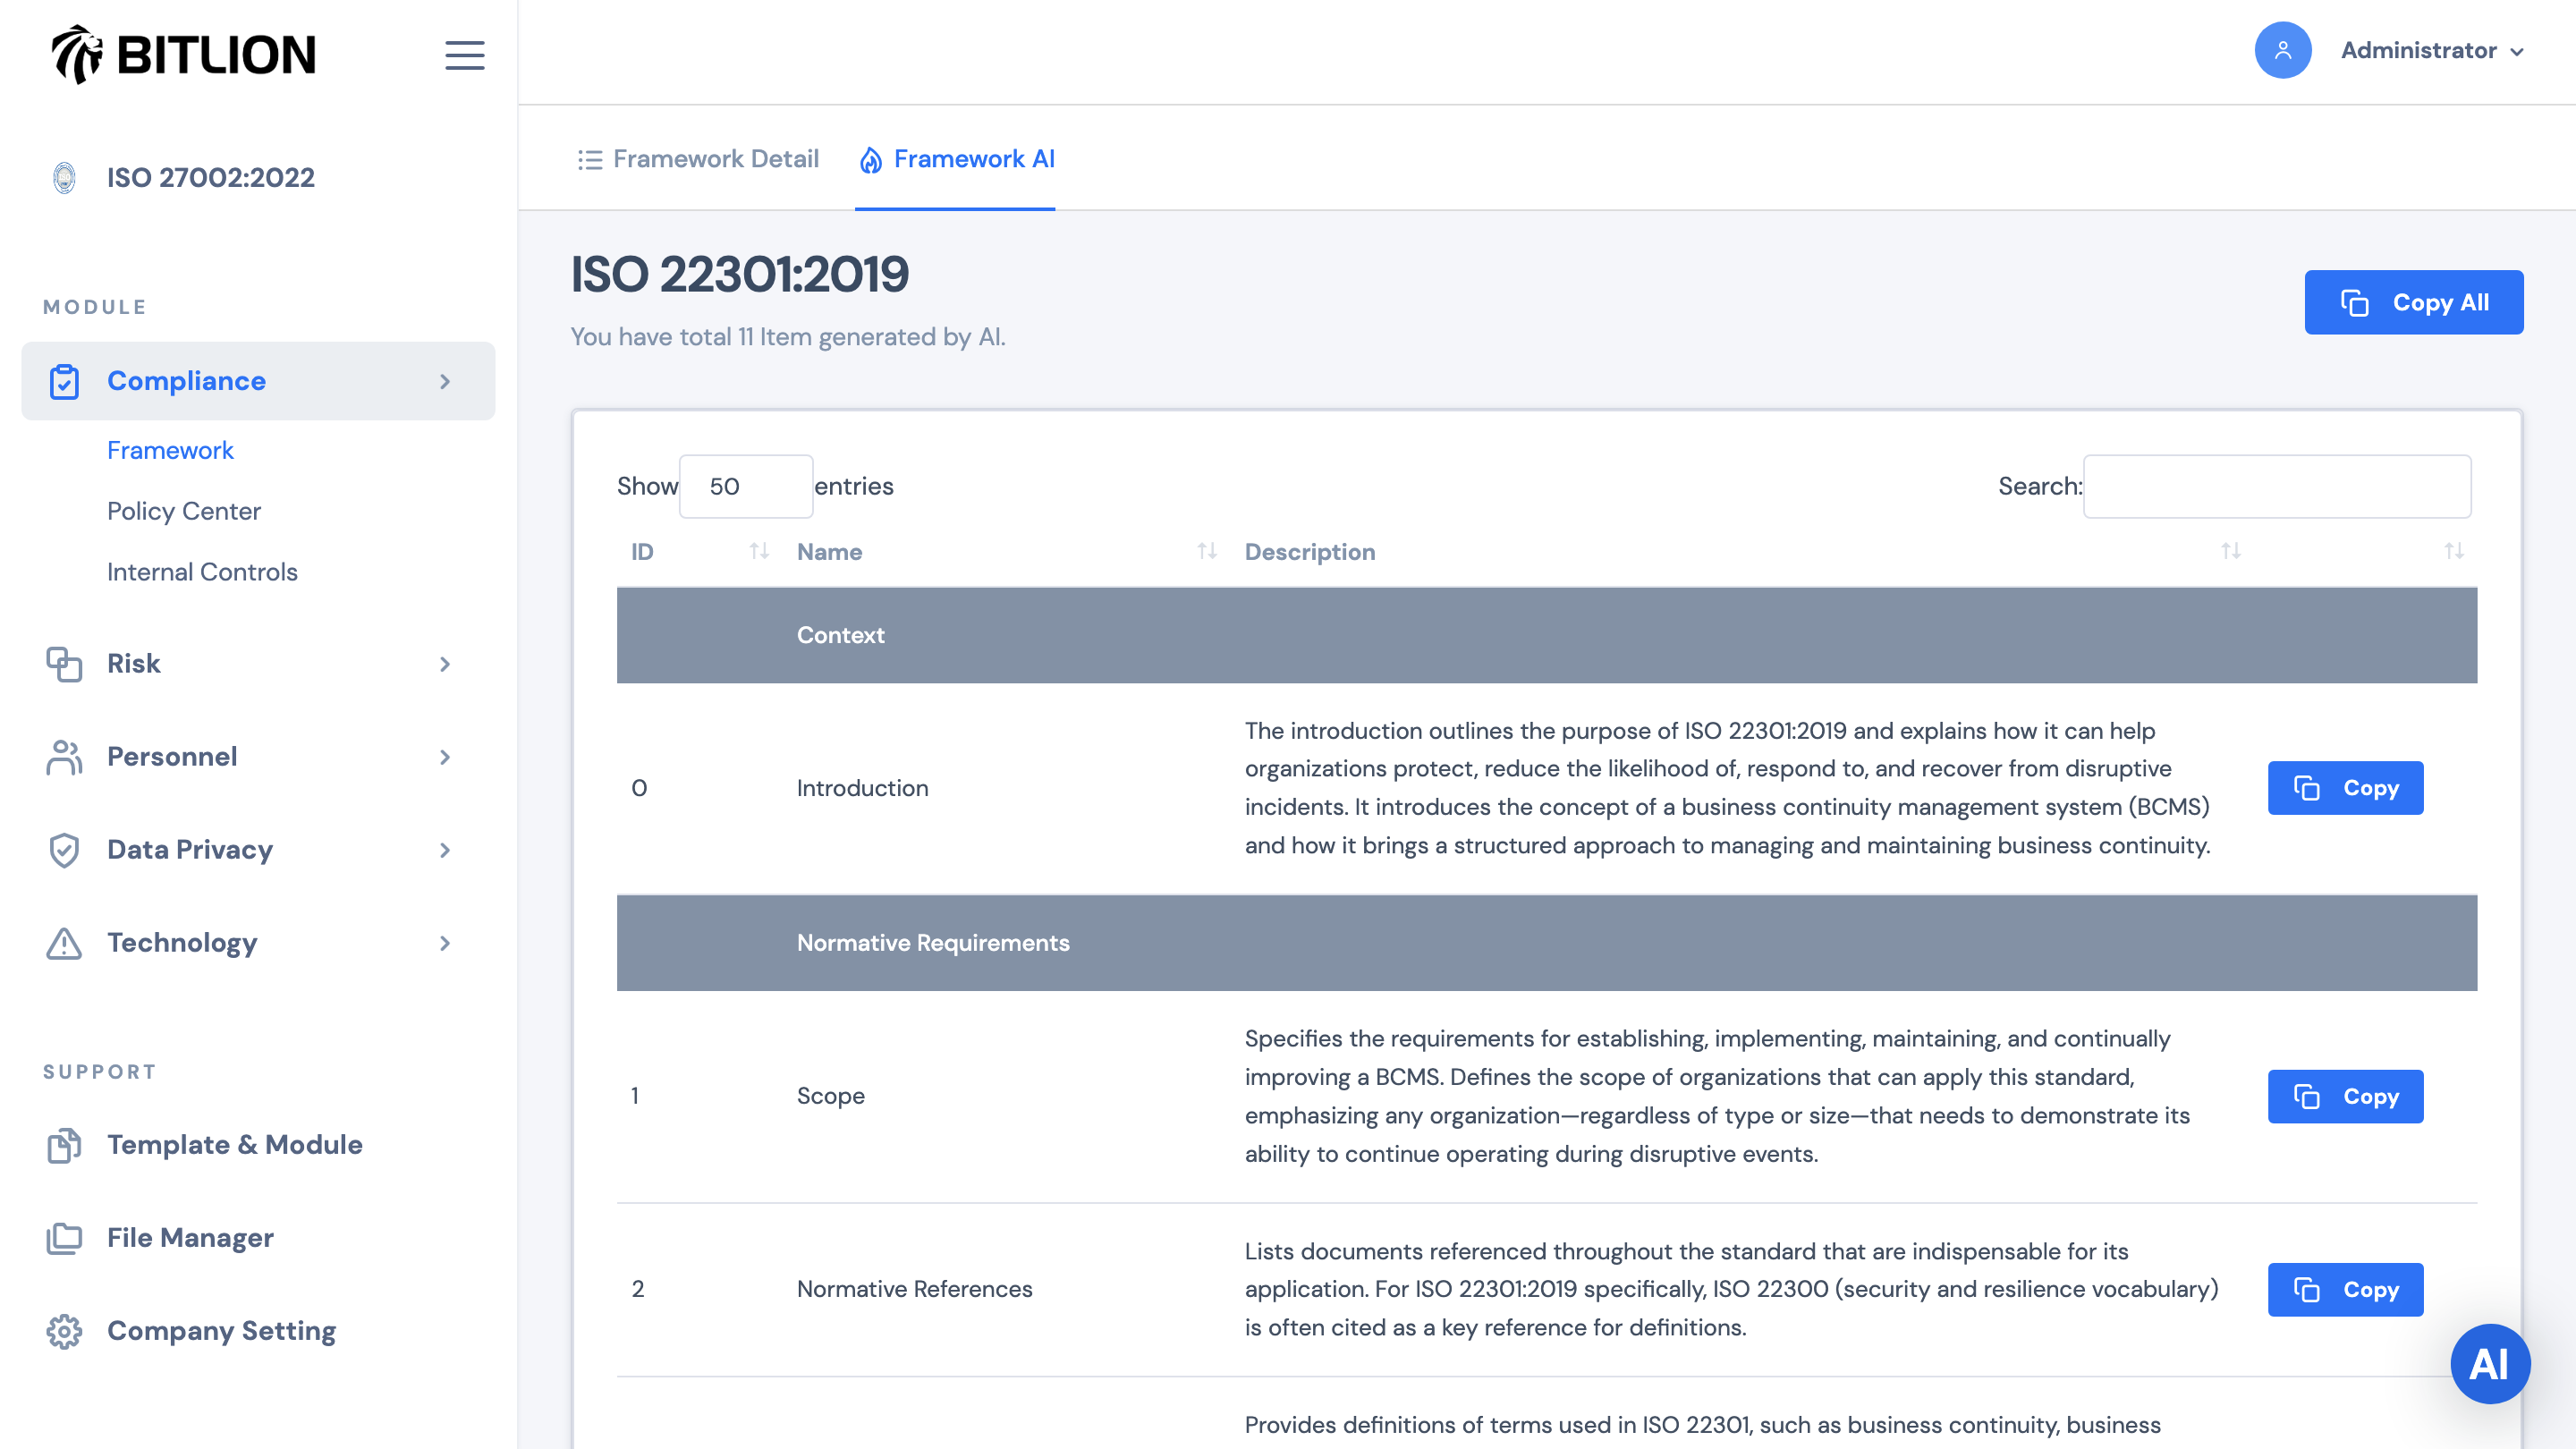
Task: Expand the Data Privacy chevron
Action: [x=445, y=850]
